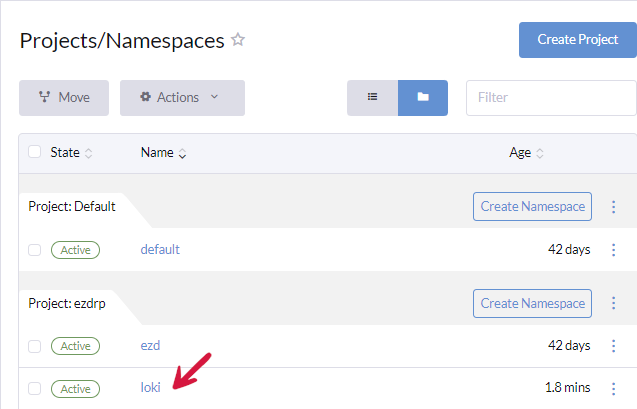
Task: Click the Create Project button
Action: 577,40
